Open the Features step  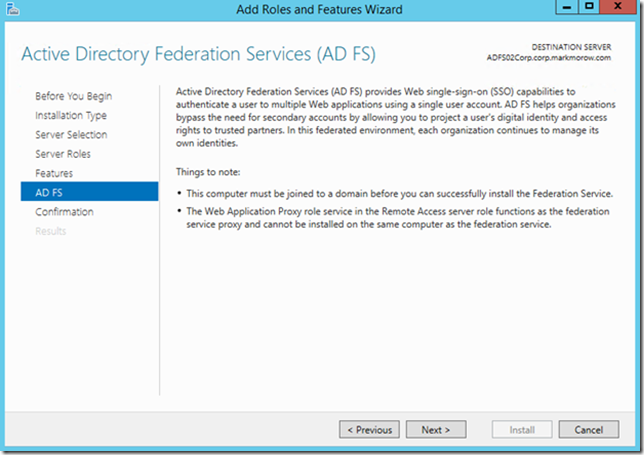tap(54, 173)
